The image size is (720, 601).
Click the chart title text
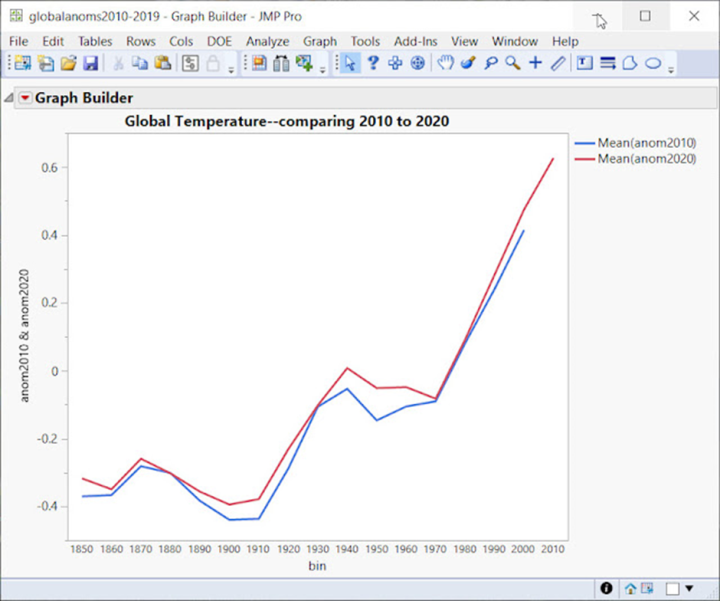coord(286,121)
